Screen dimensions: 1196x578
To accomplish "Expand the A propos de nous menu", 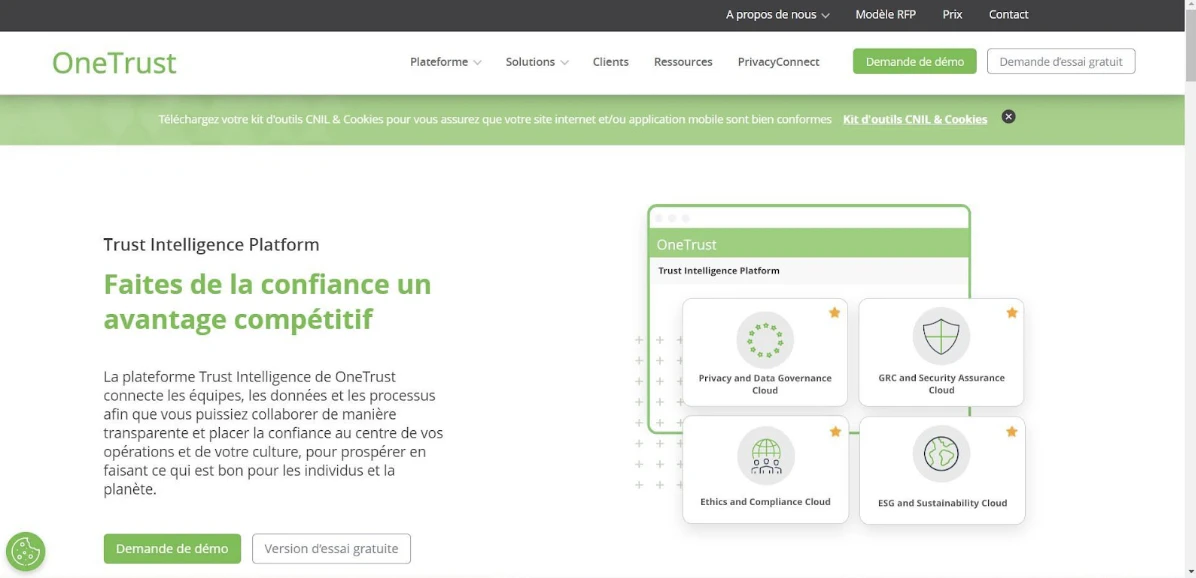I will pyautogui.click(x=777, y=14).
